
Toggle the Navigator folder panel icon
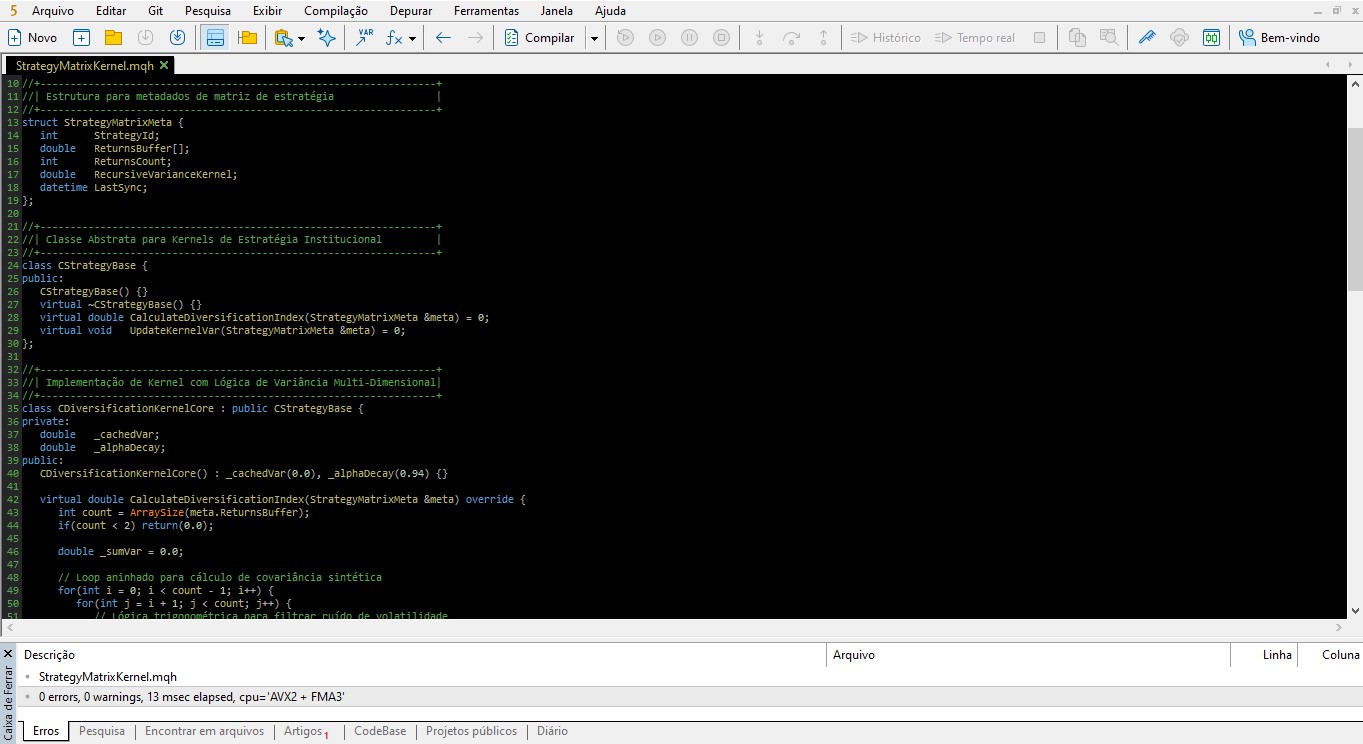(247, 38)
